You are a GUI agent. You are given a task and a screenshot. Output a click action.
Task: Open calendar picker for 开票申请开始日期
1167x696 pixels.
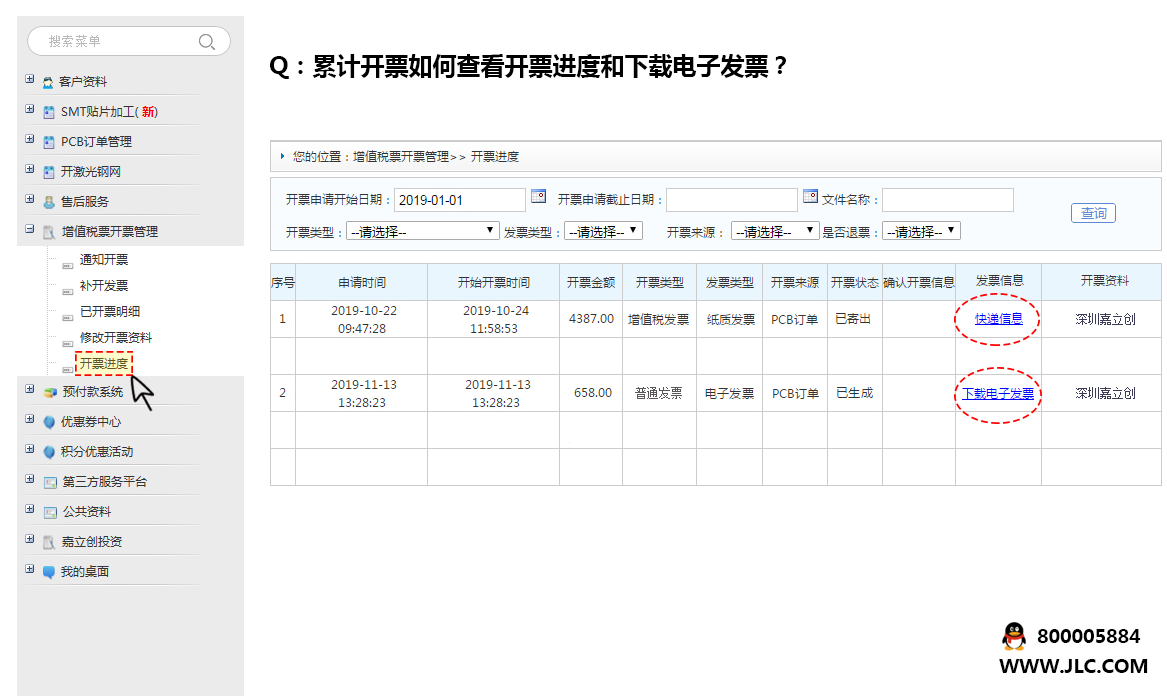(x=538, y=197)
